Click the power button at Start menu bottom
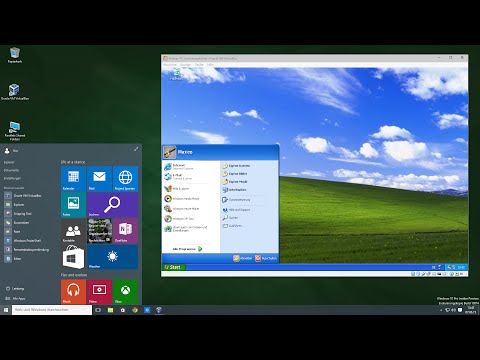The height and width of the screenshot is (360, 480). point(15,289)
